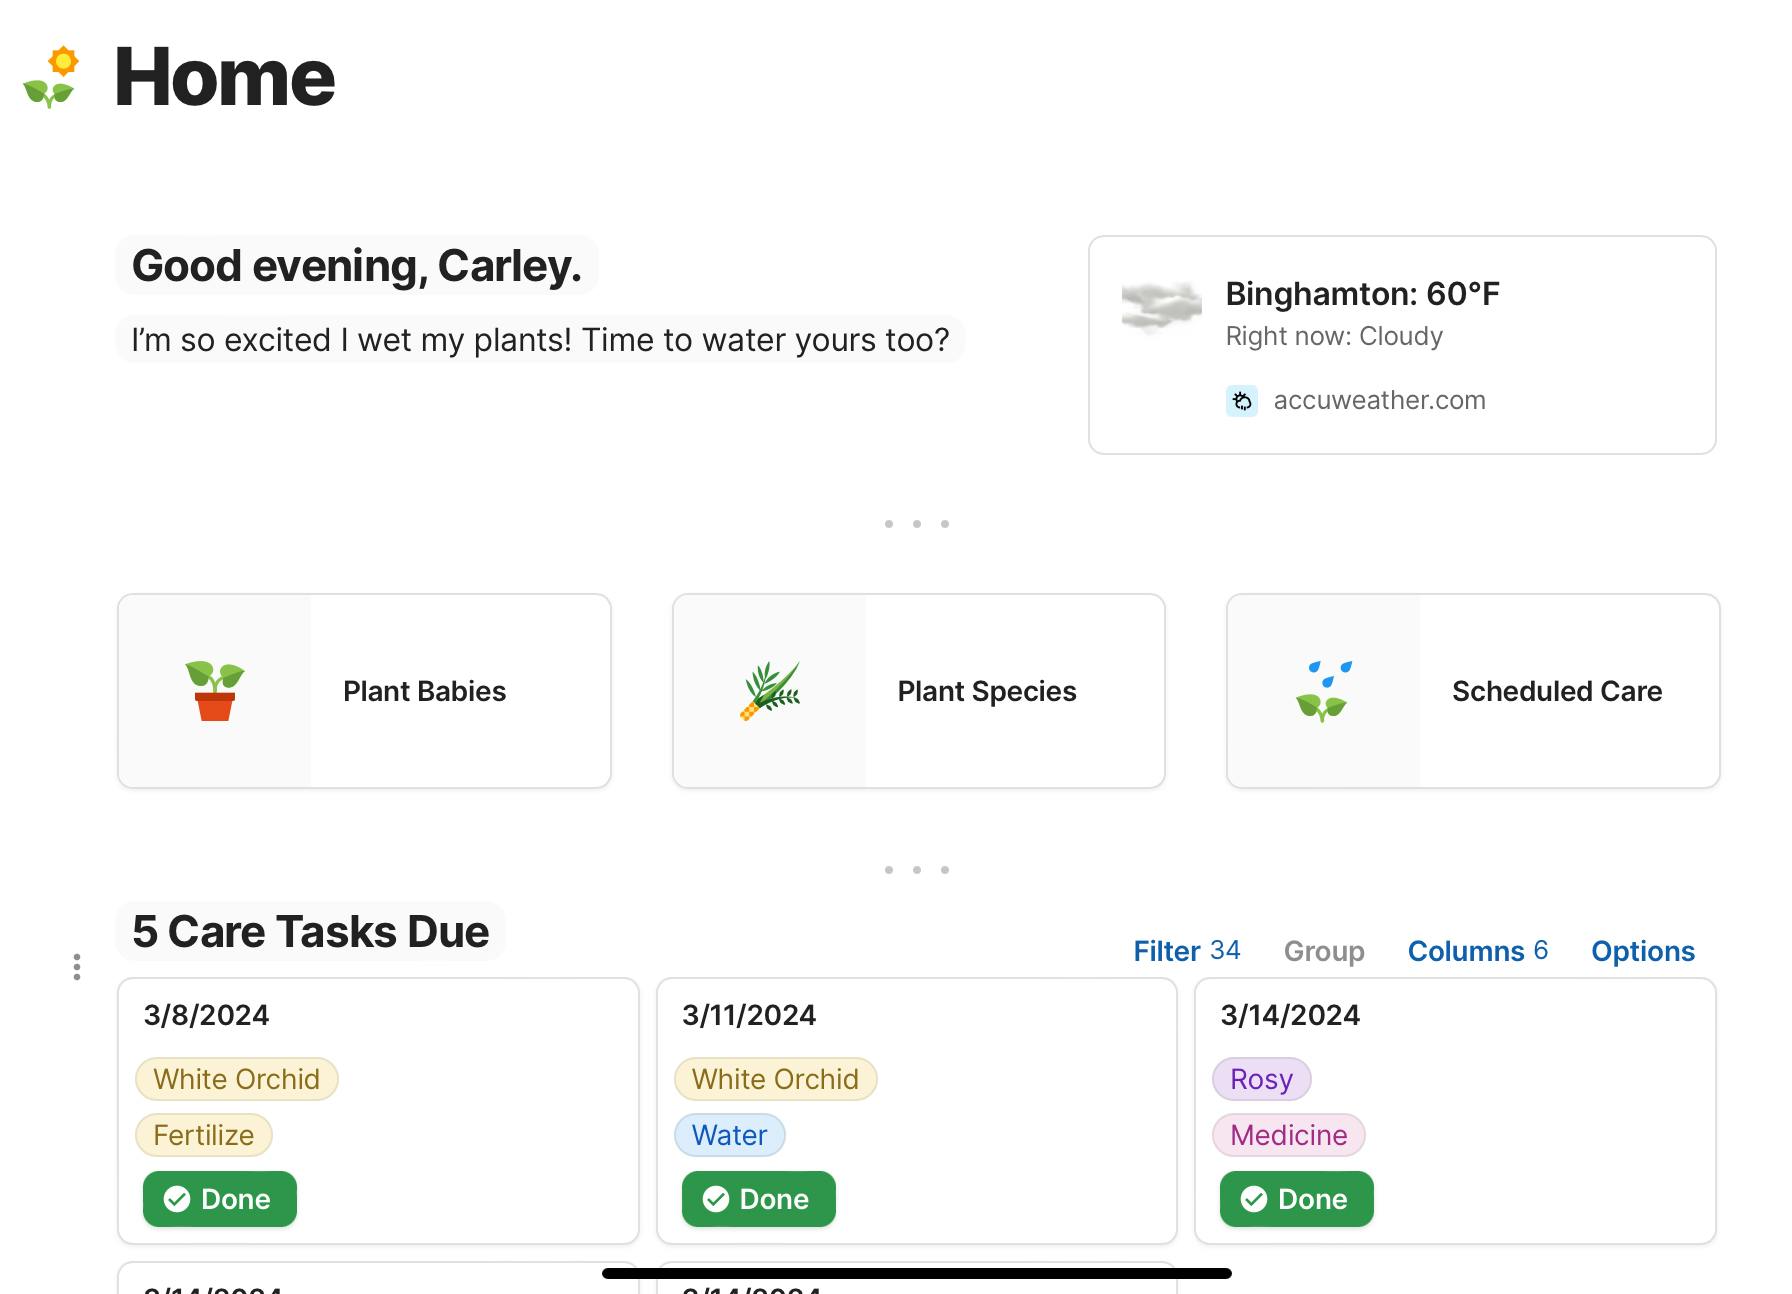Click the cloudy weather icon
The image size is (1792, 1294).
[1161, 306]
